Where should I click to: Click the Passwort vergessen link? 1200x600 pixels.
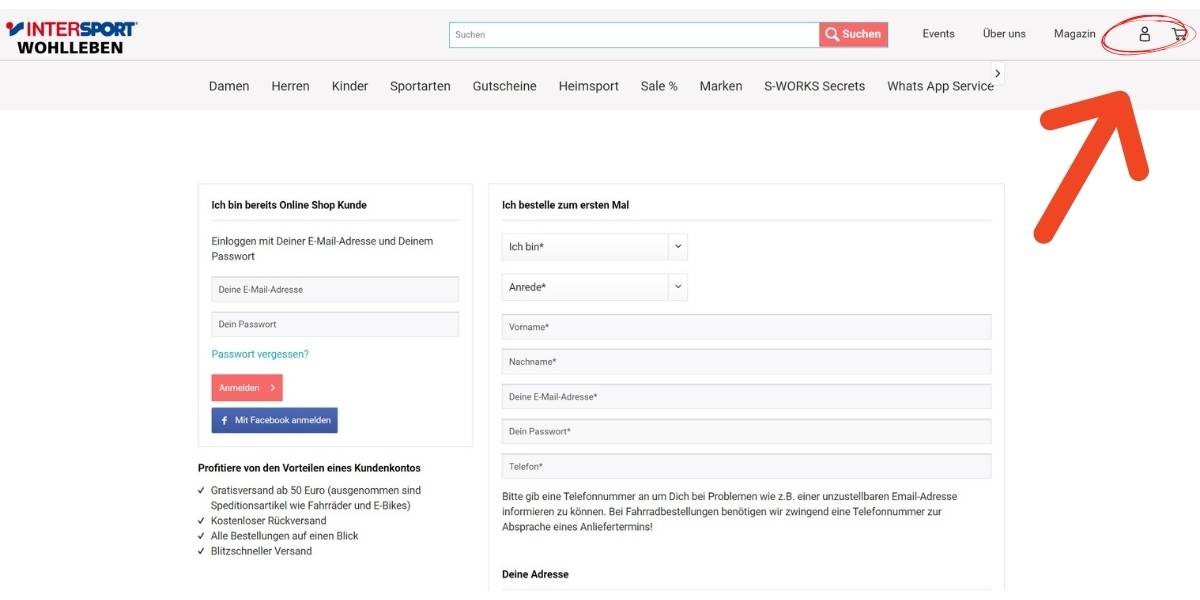tap(260, 354)
